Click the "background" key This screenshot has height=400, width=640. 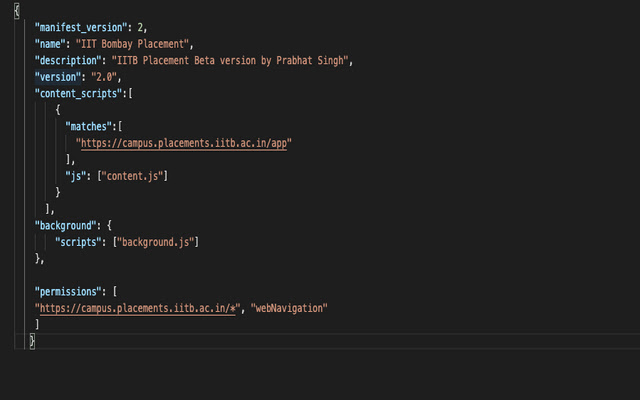pos(67,225)
